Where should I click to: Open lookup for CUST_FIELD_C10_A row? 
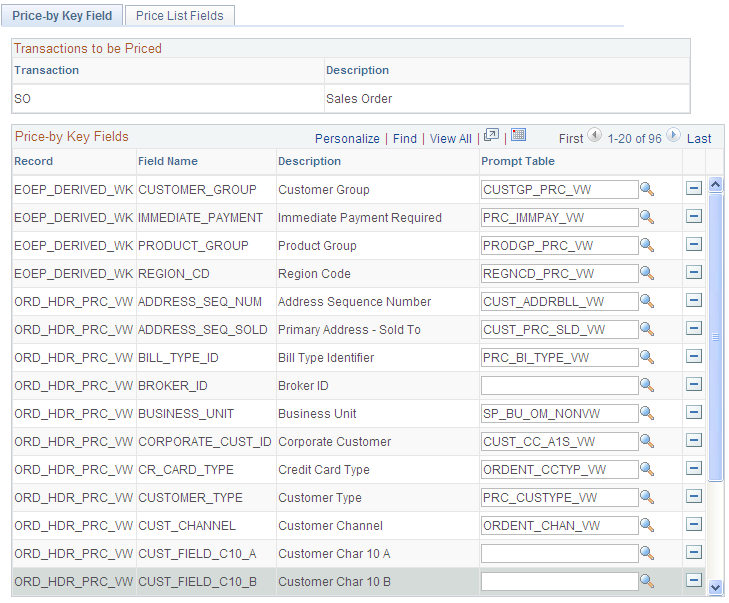point(647,553)
